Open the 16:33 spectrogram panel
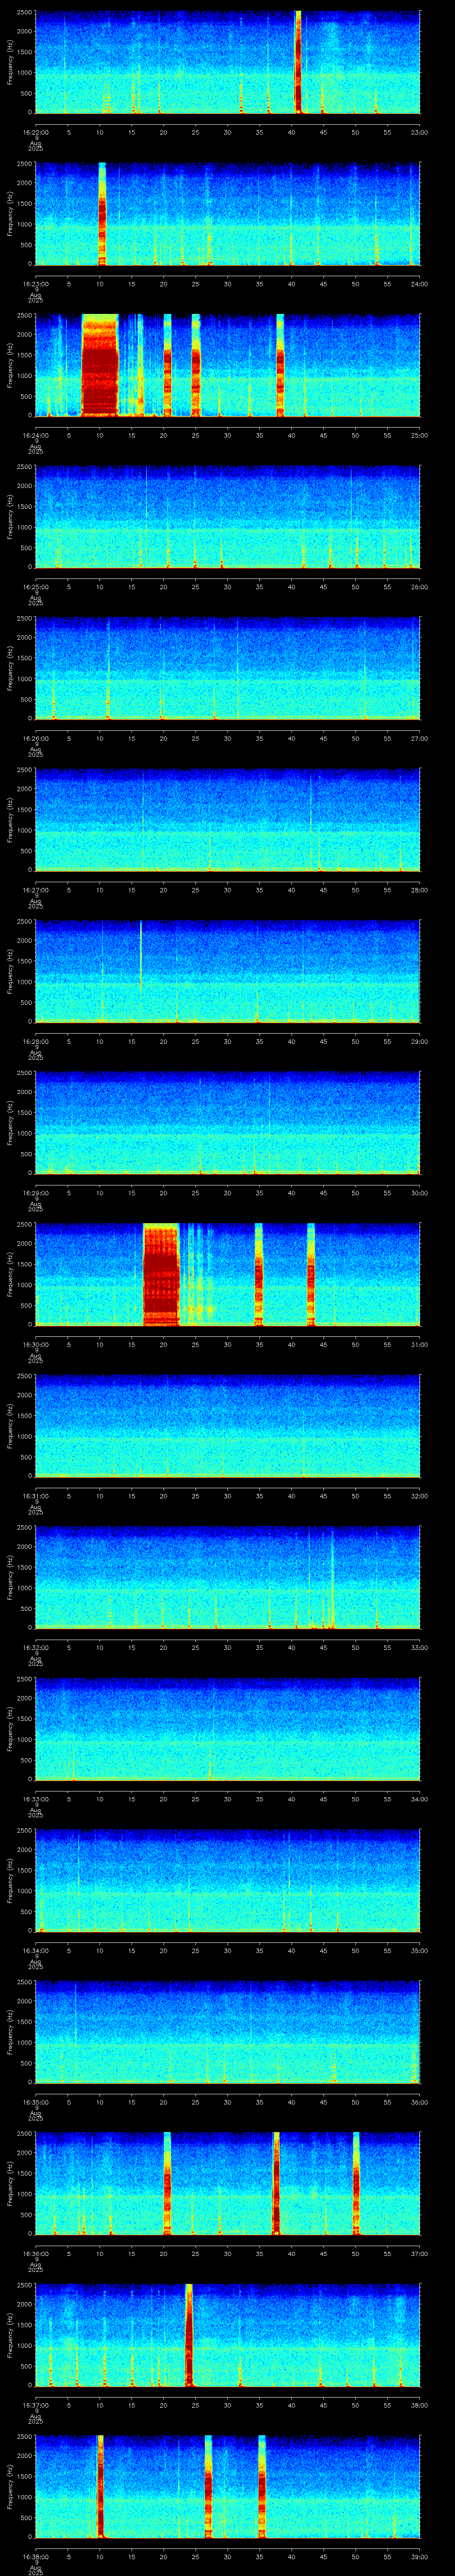 [227, 1728]
